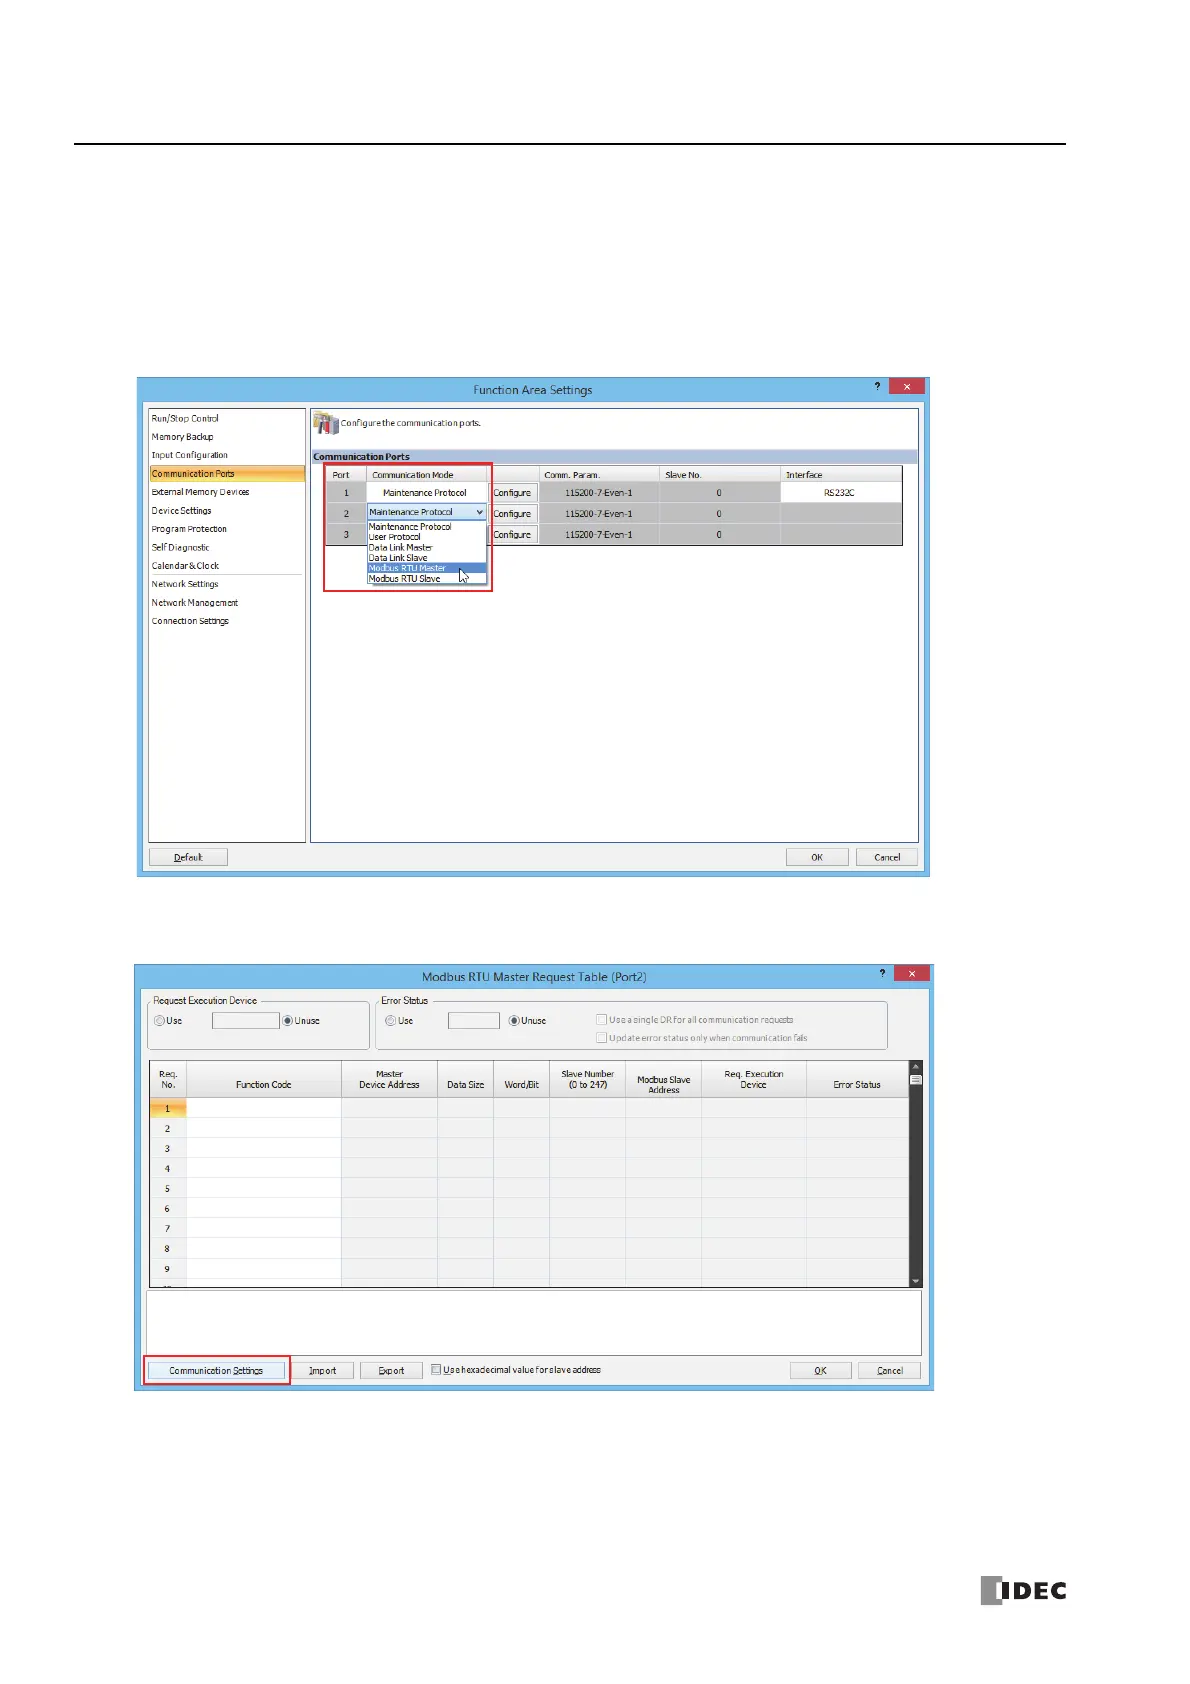Click the Request Execution Device input box
Viewport: 1190px width, 1684px height.
click(x=245, y=1021)
